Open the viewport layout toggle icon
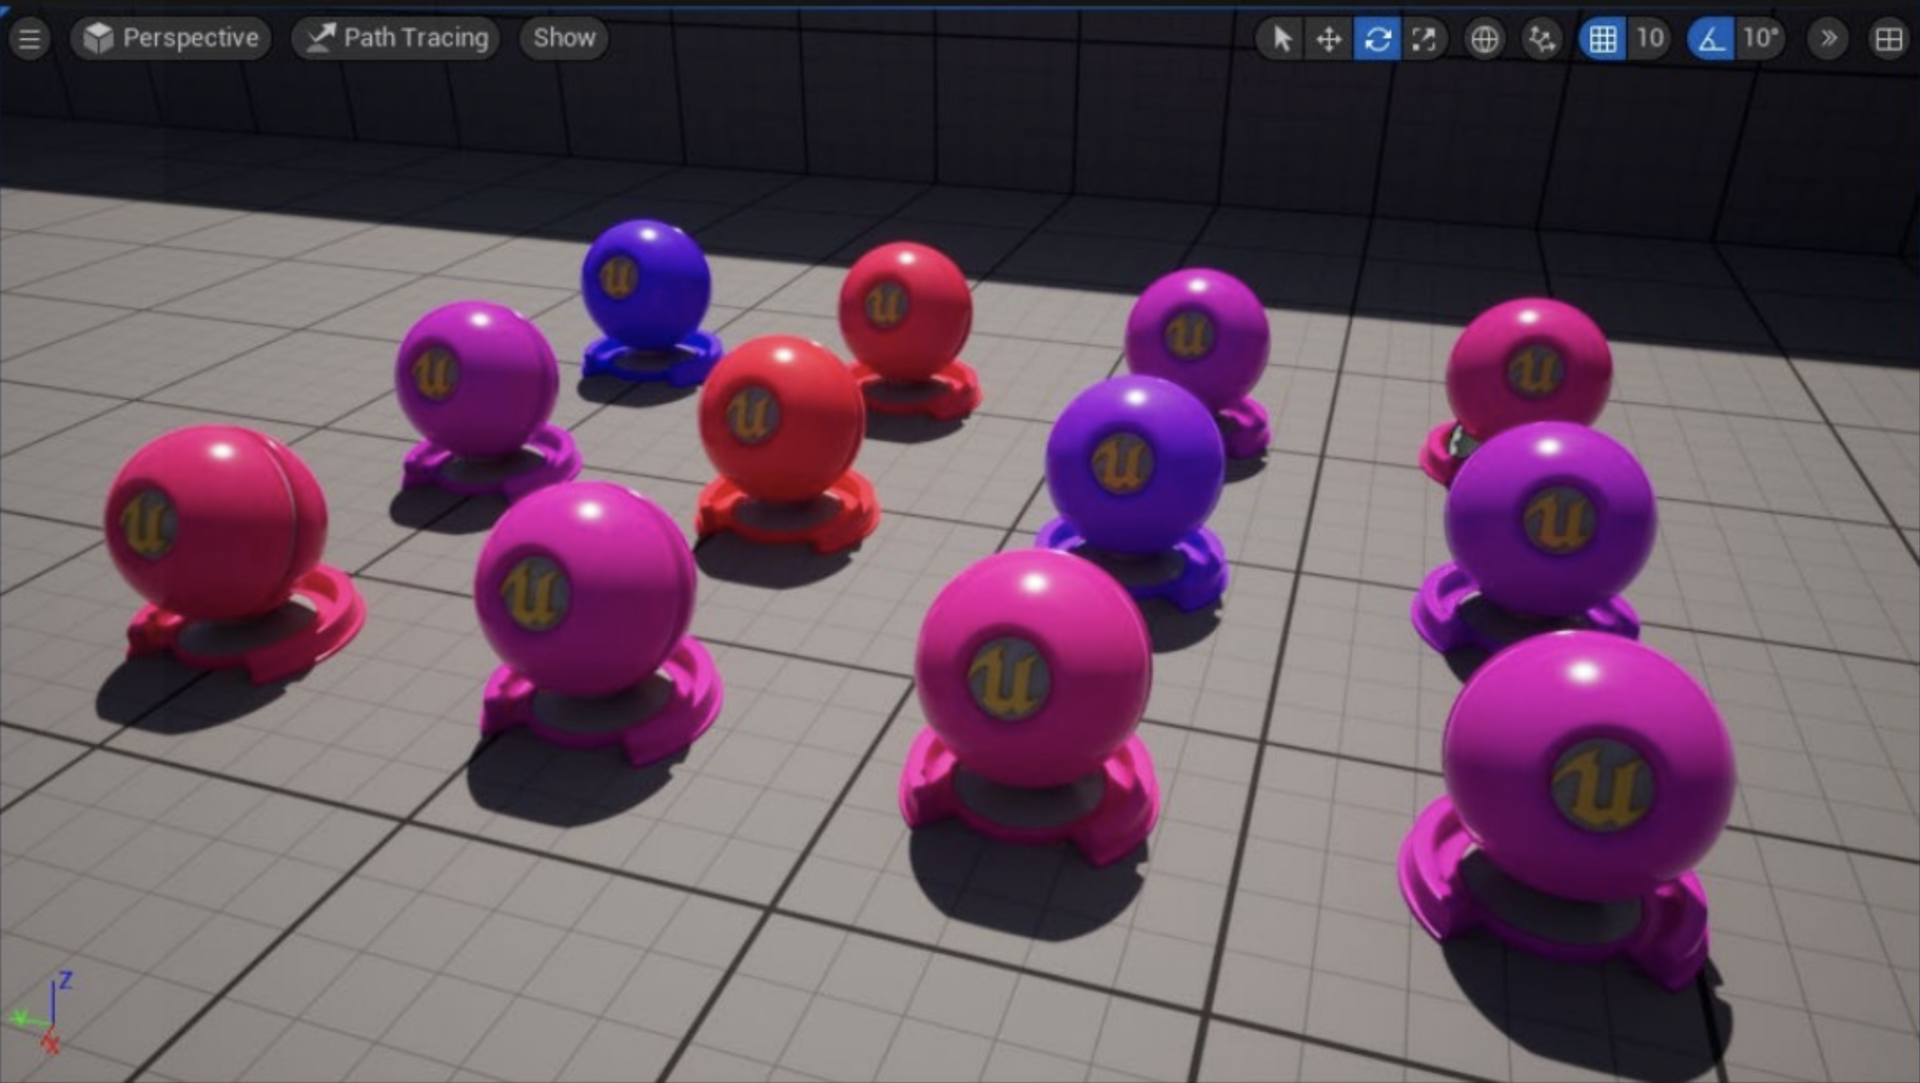1920x1083 pixels. [1889, 39]
